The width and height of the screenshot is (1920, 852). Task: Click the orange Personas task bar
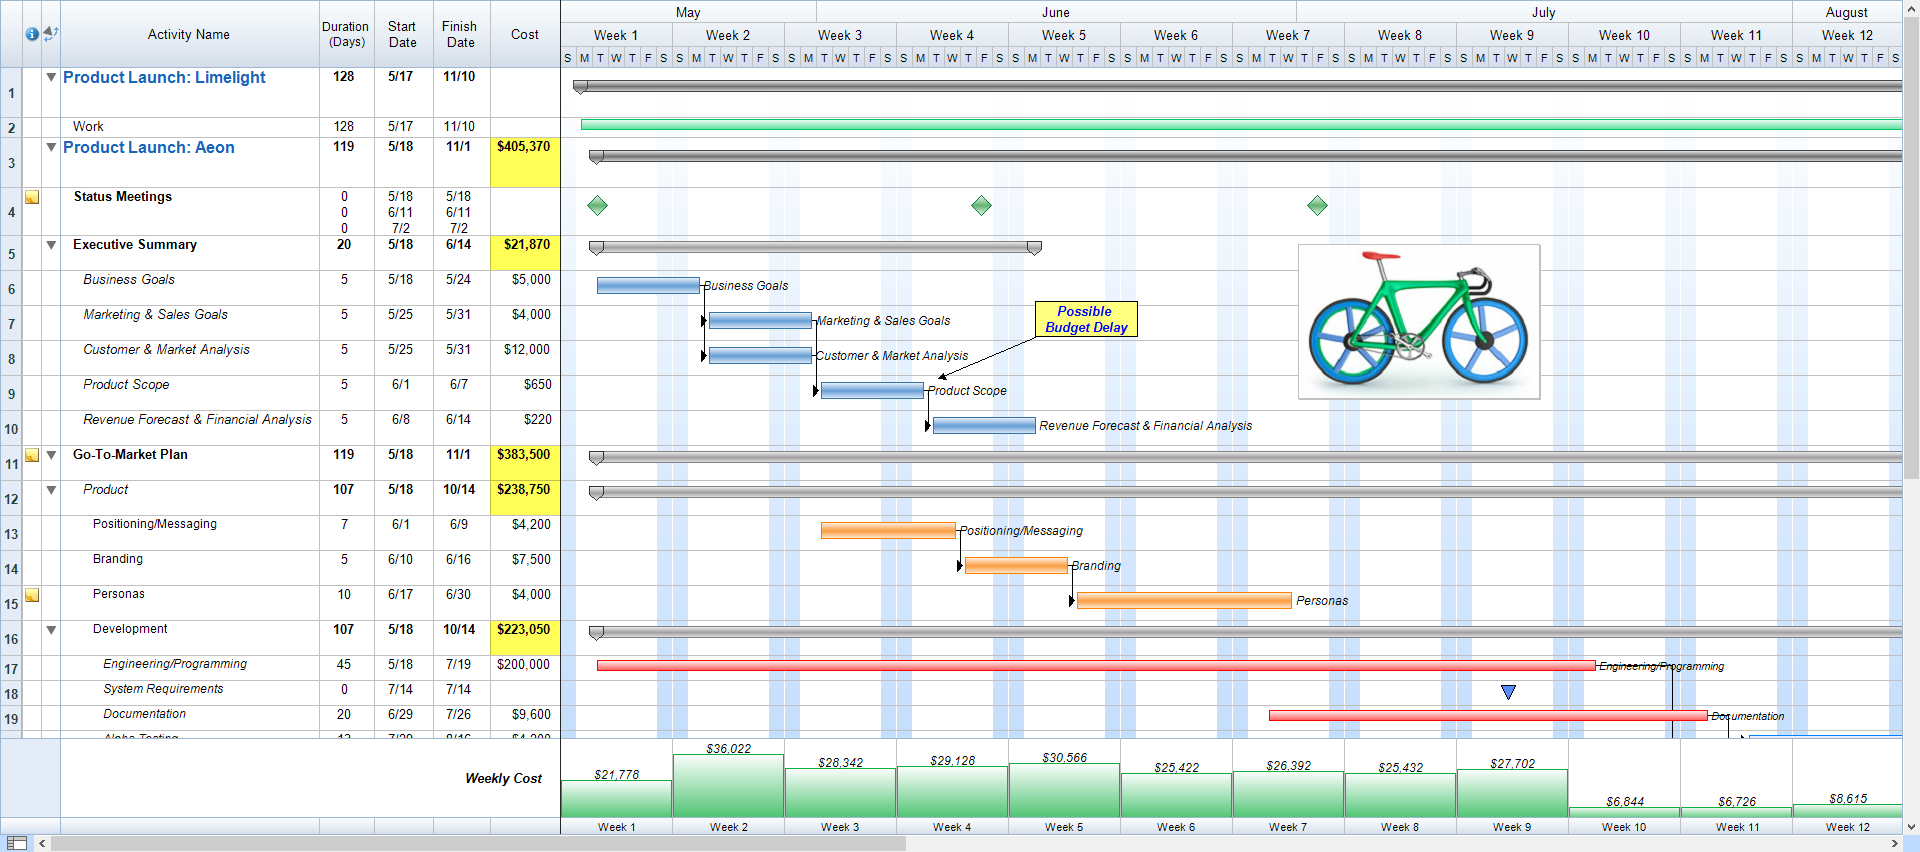1183,601
